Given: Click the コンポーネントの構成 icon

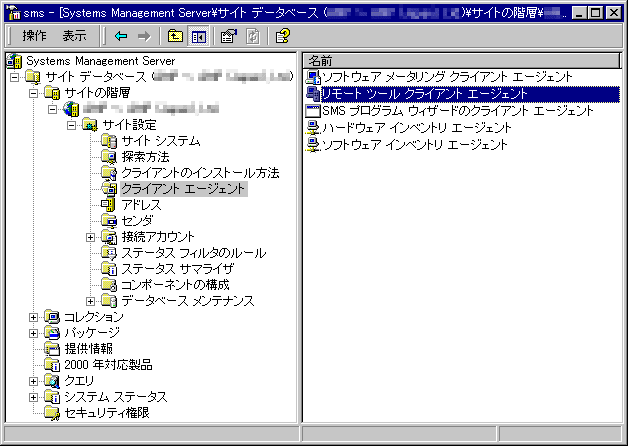Looking at the screenshot, I should (109, 285).
